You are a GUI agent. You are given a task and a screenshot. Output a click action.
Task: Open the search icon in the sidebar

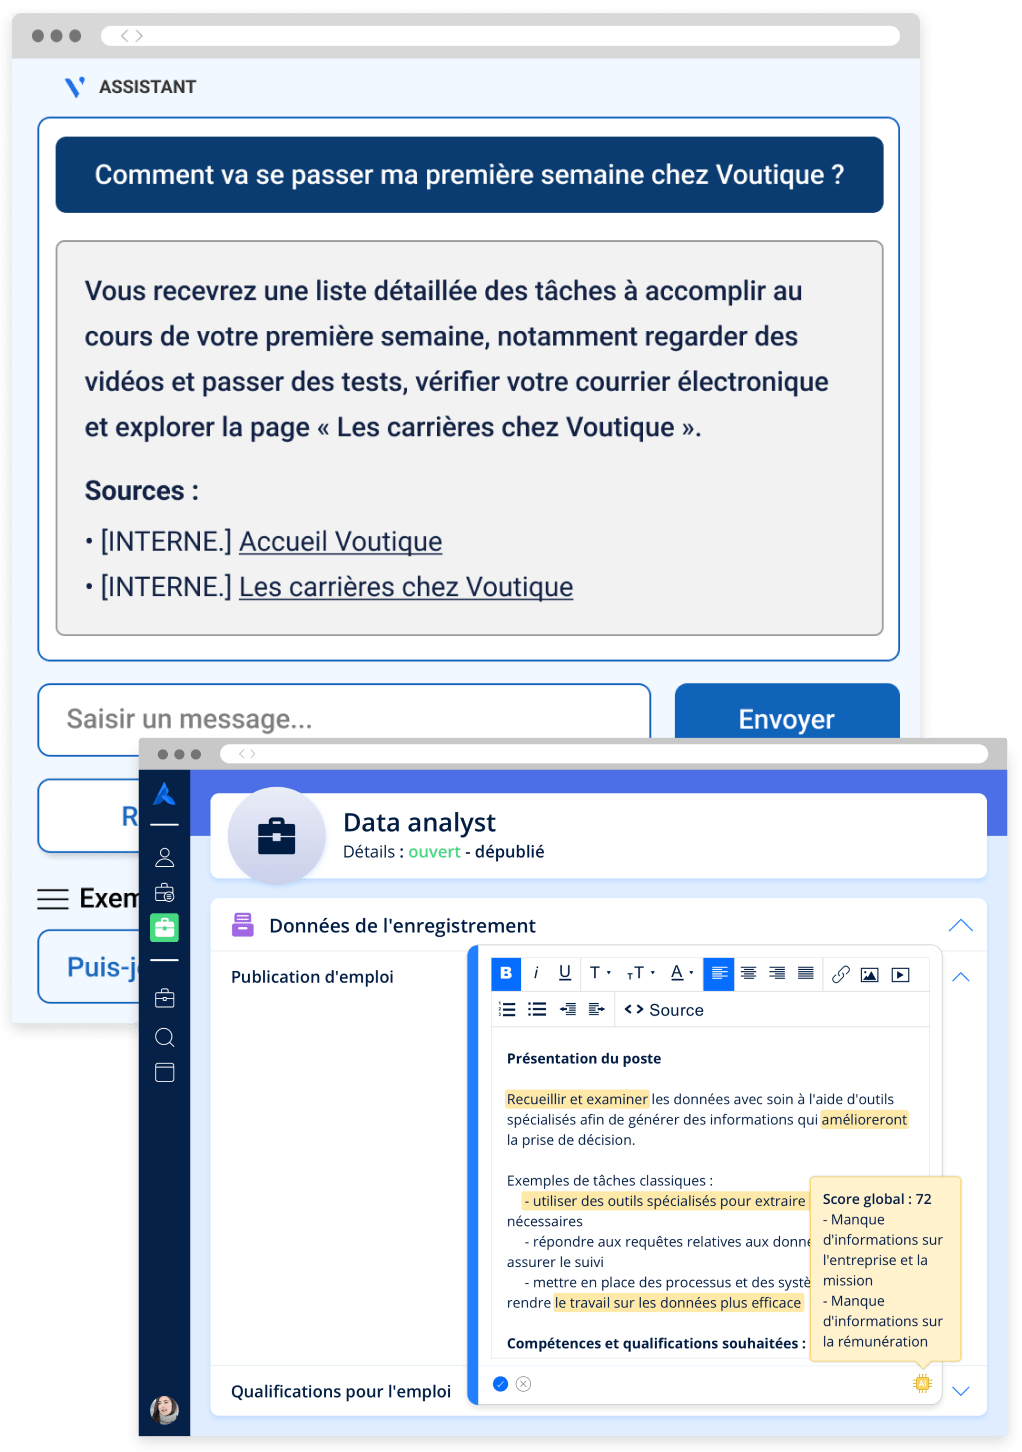click(165, 1037)
